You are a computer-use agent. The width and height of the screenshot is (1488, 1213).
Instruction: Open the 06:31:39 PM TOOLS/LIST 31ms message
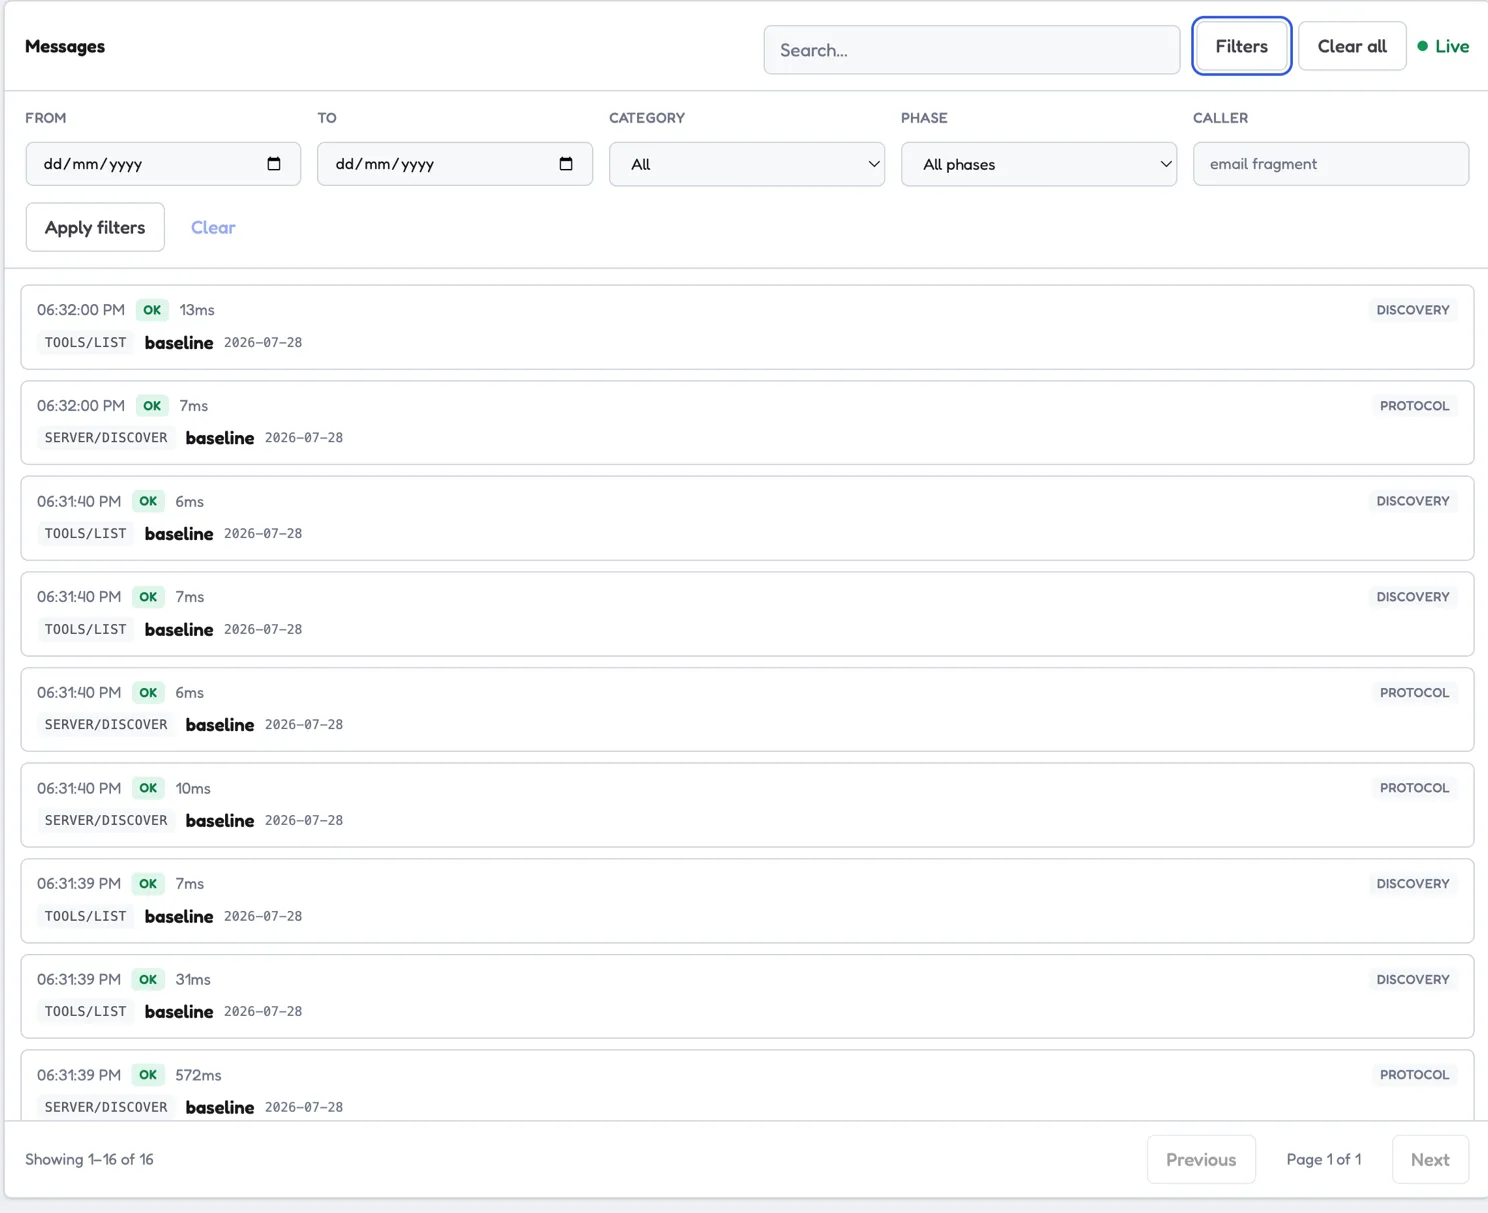tap(747, 996)
